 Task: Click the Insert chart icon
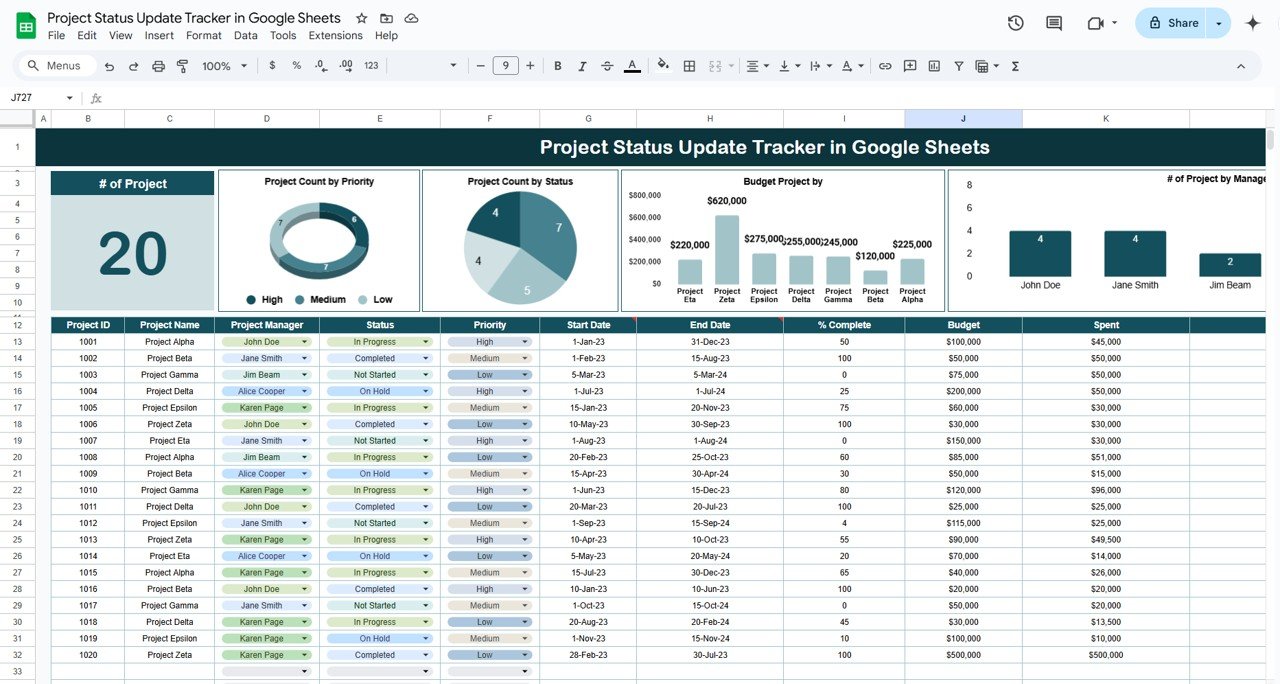click(x=933, y=65)
